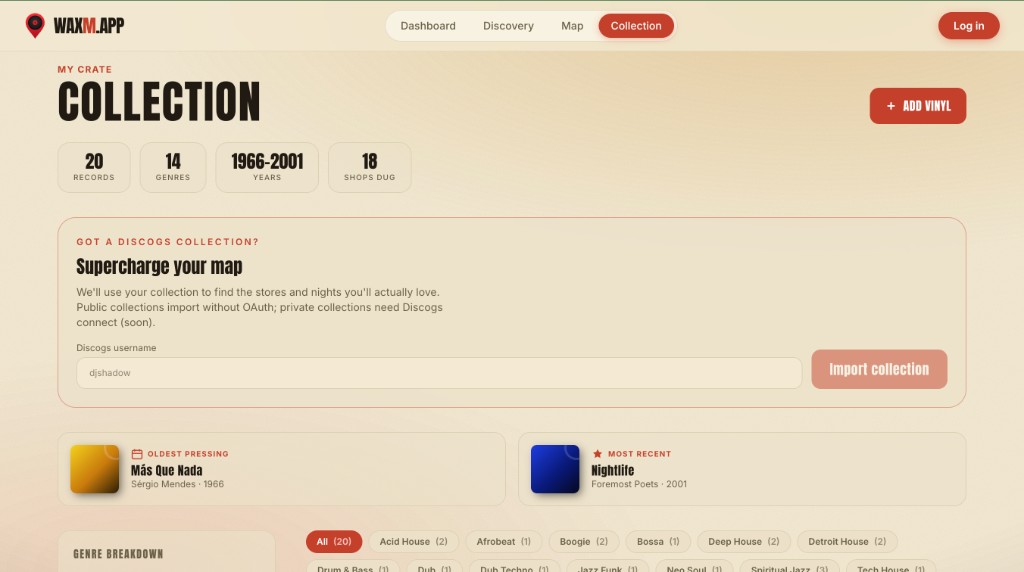Switch to the Discovery tab

(x=508, y=26)
